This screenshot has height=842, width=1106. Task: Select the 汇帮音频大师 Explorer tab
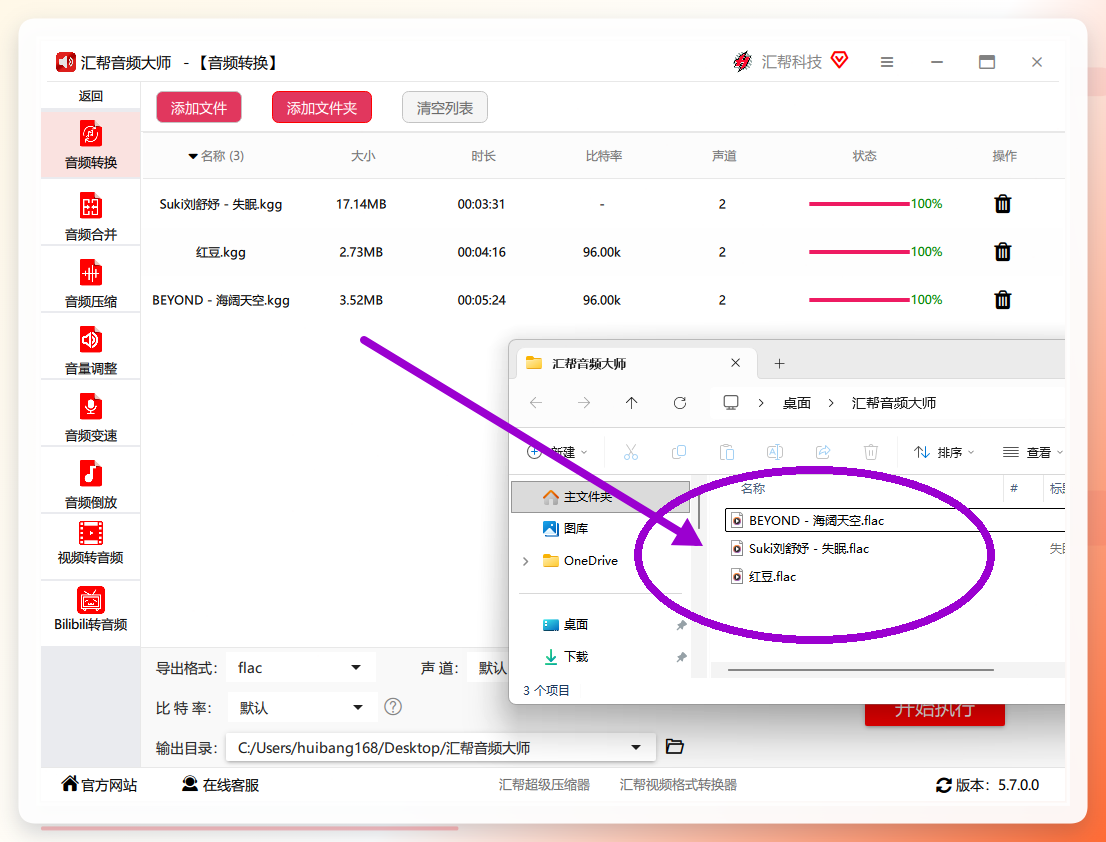638,363
